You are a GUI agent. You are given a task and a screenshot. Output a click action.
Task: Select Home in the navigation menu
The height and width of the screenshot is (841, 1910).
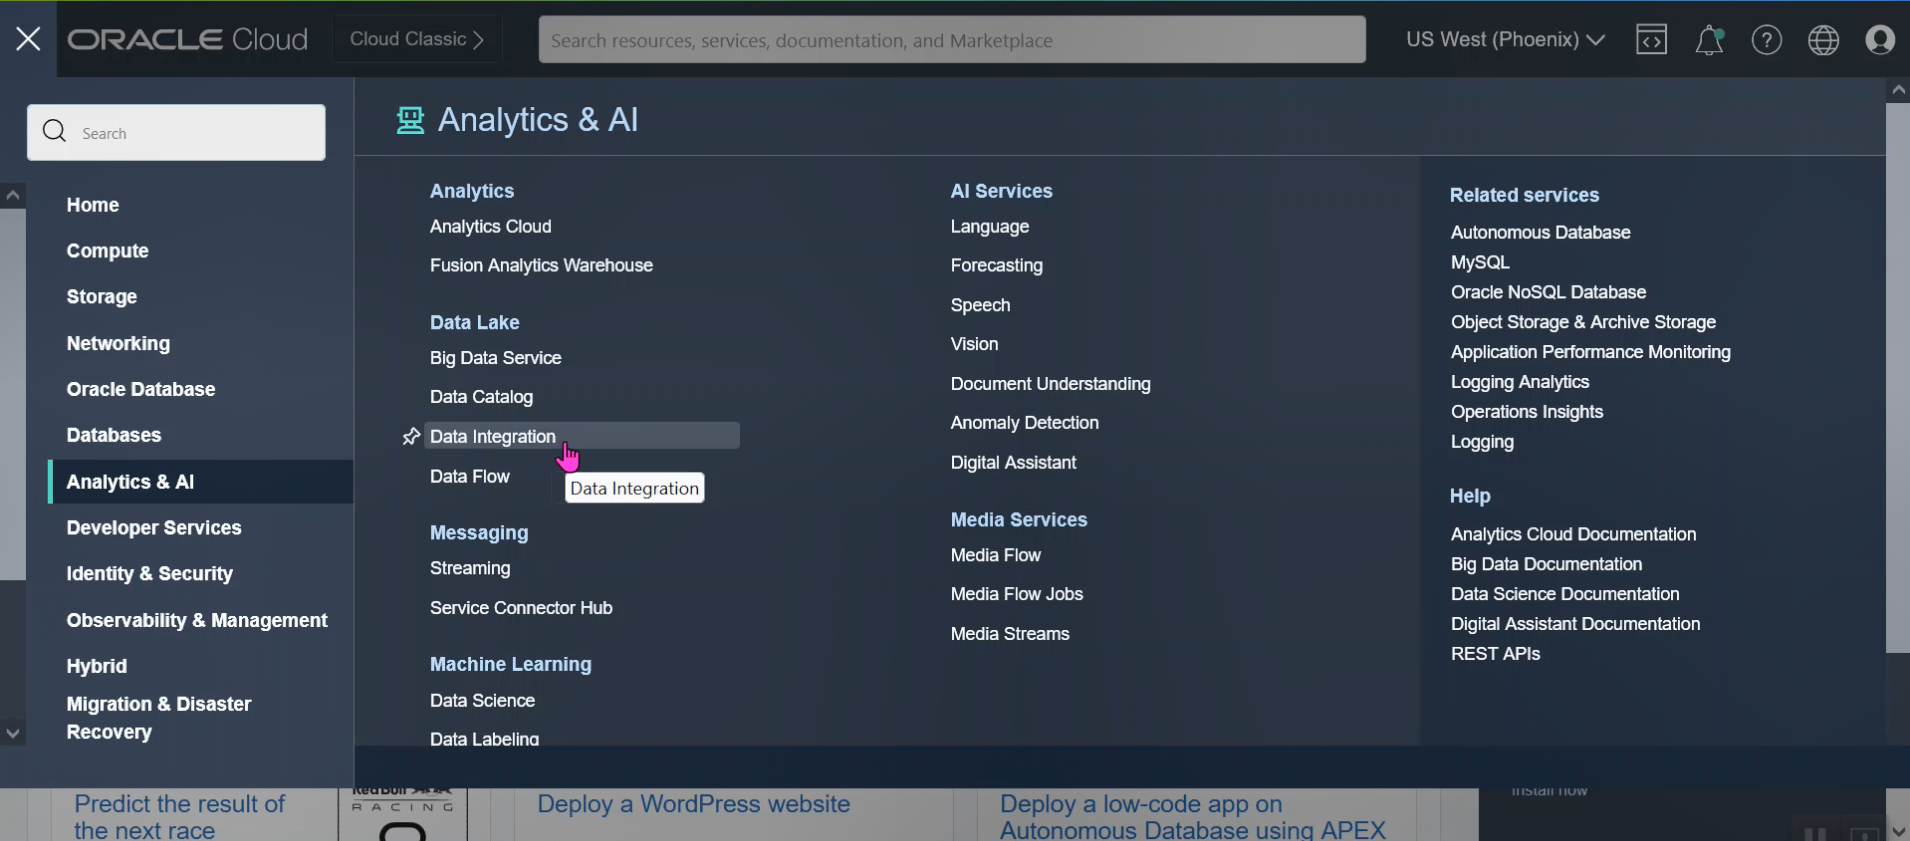tap(93, 205)
